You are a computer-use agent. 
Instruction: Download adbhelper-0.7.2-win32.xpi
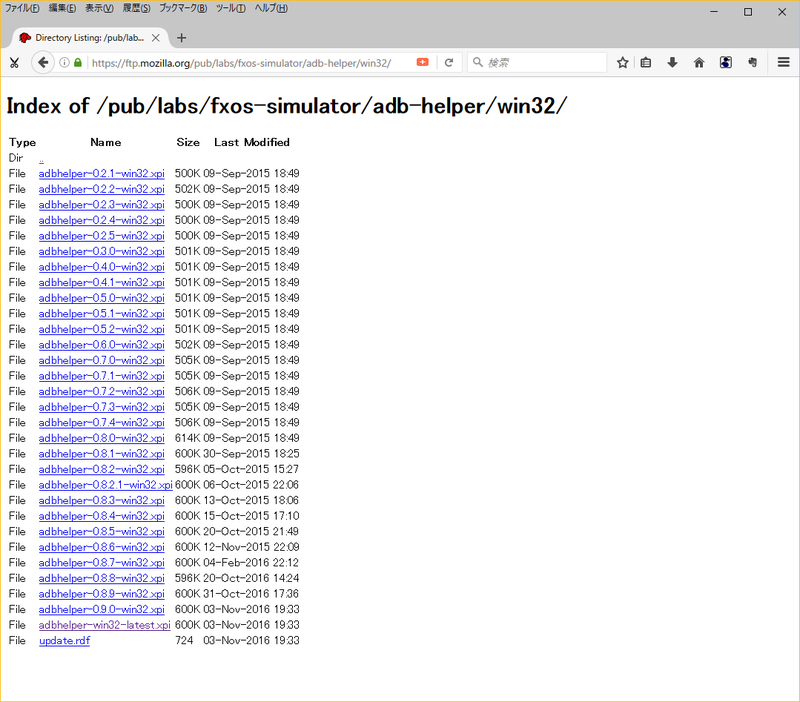(x=102, y=391)
